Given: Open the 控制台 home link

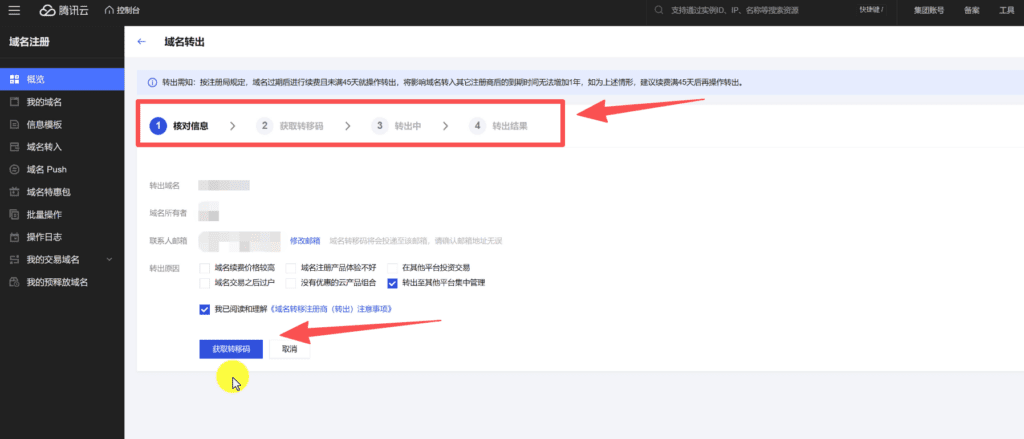Looking at the screenshot, I should point(121,10).
